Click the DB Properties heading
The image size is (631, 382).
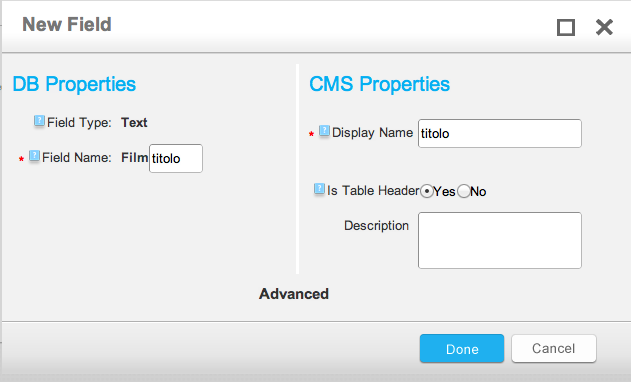pyautogui.click(x=74, y=85)
